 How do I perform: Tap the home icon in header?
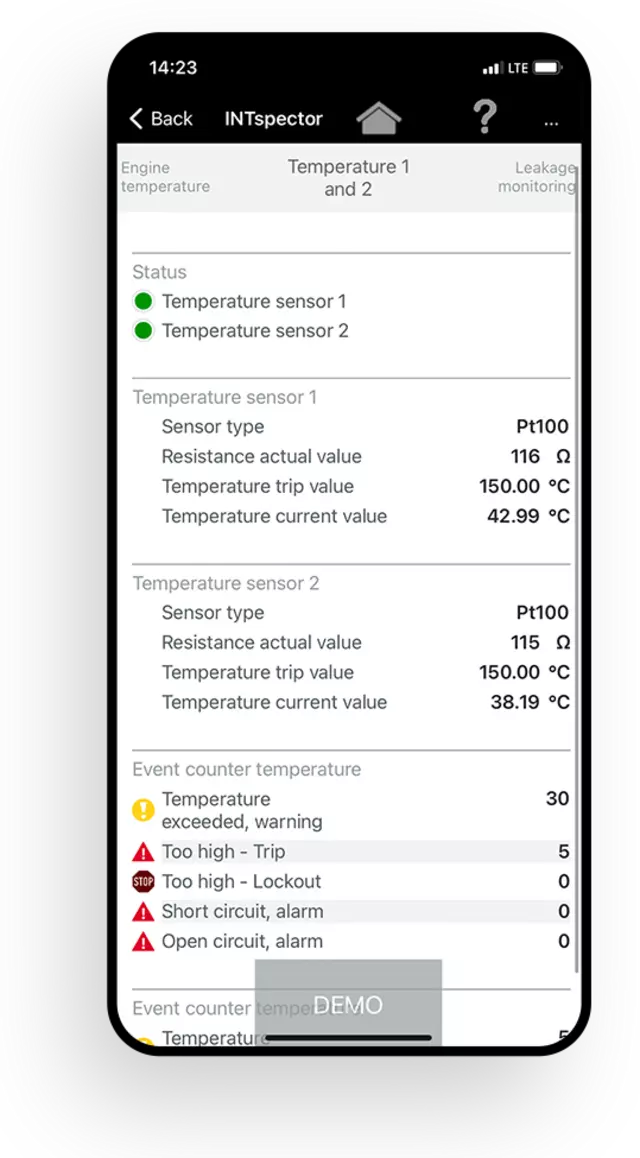click(x=379, y=118)
